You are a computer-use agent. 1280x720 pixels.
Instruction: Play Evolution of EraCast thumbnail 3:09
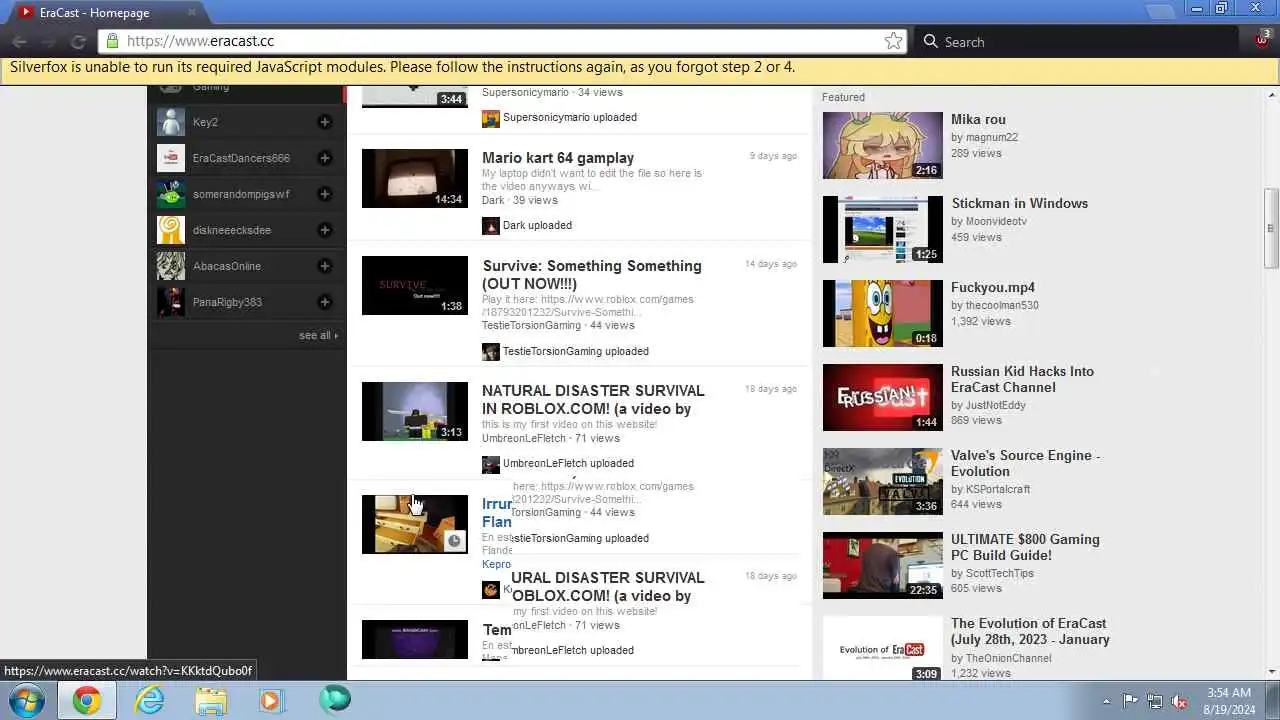[x=882, y=648]
